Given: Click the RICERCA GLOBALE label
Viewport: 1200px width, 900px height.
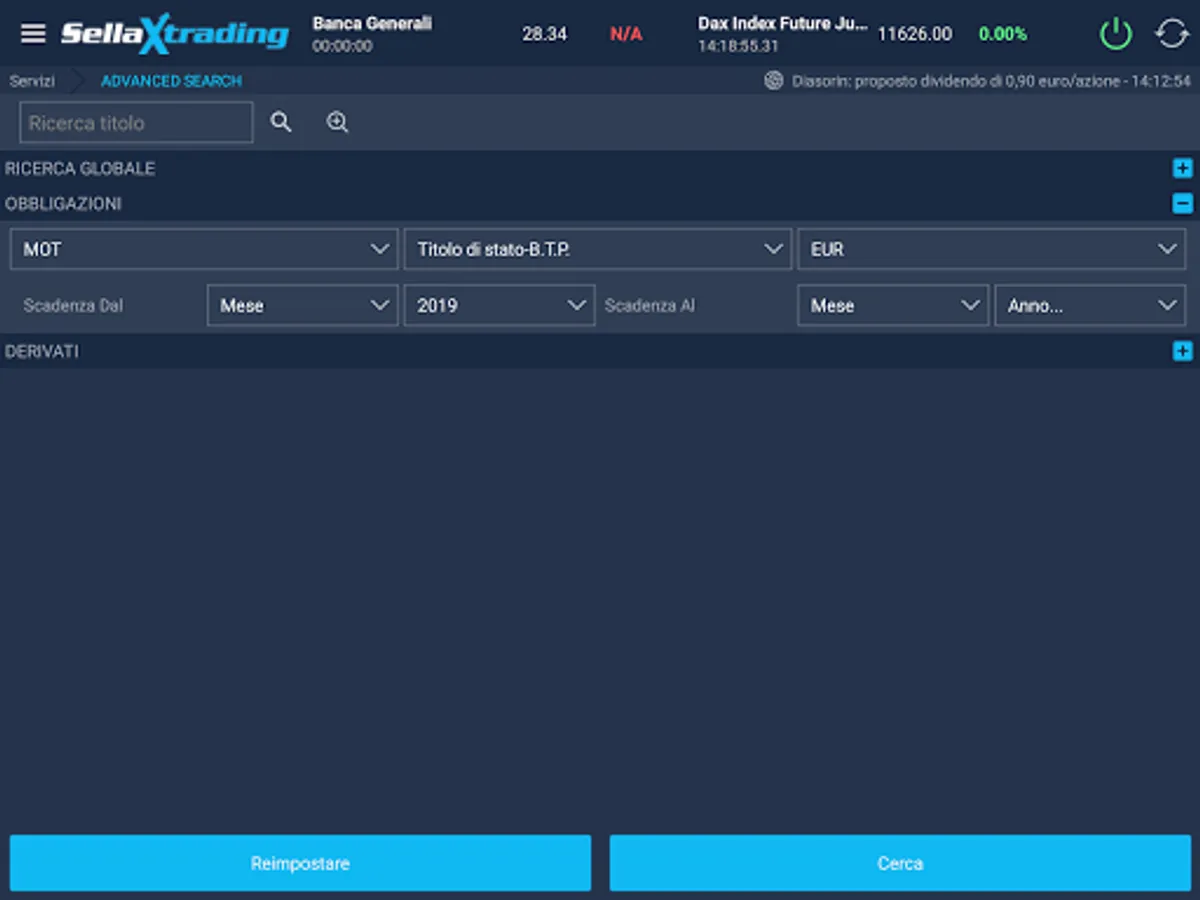Looking at the screenshot, I should tap(80, 169).
